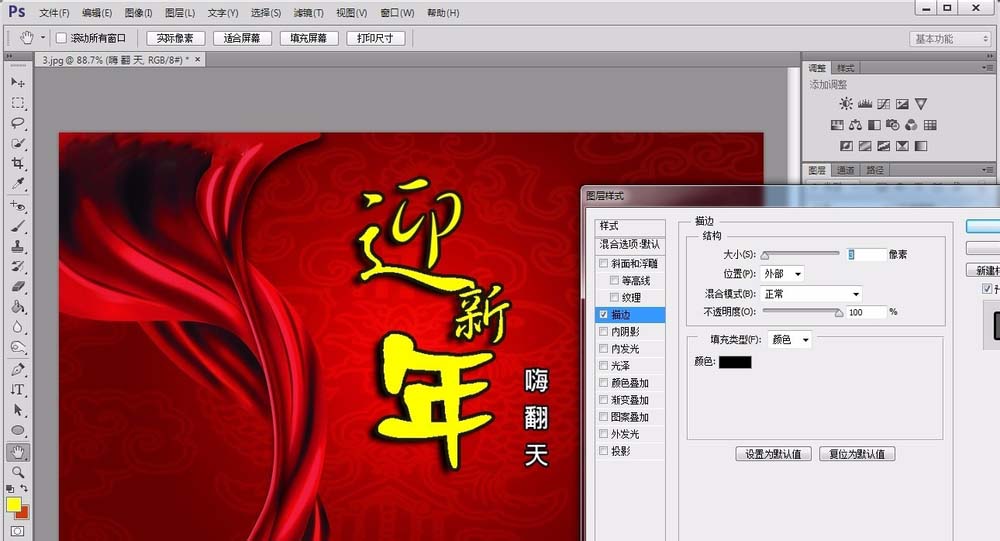Add a Photo Filter adjustment
The width and height of the screenshot is (1000, 541).
coord(892,125)
